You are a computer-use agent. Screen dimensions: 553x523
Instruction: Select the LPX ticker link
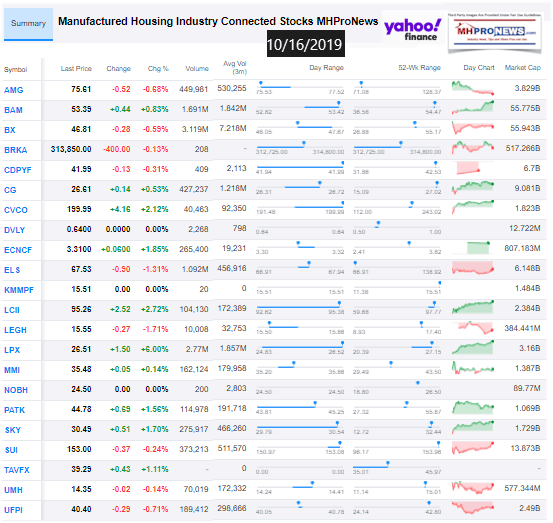click(x=12, y=350)
